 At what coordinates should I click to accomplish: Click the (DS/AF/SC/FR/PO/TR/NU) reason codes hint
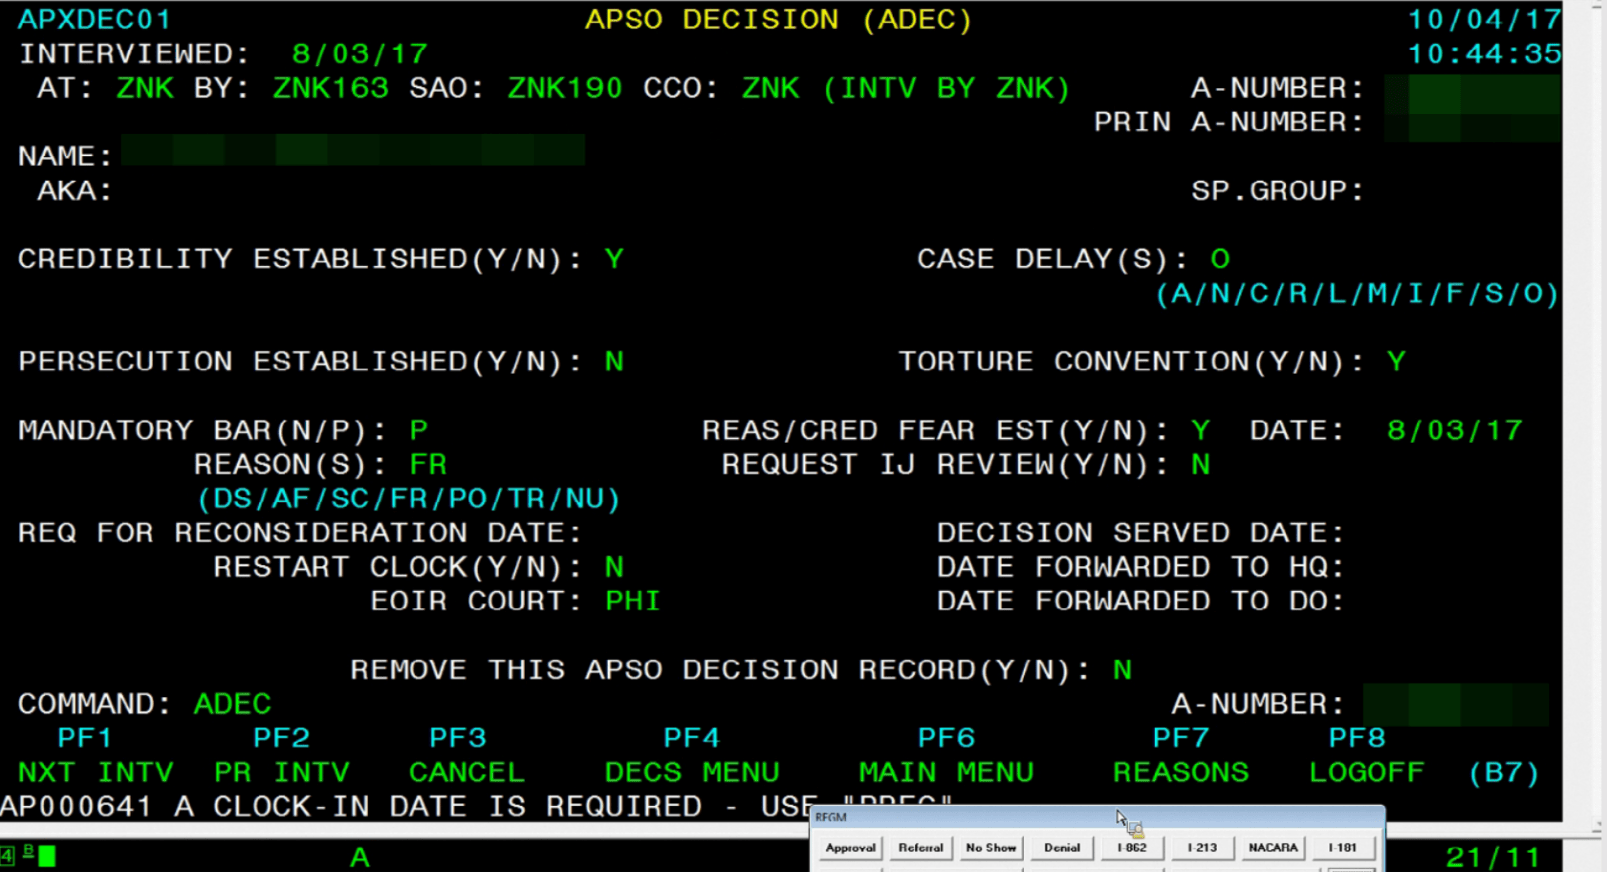click(x=409, y=499)
